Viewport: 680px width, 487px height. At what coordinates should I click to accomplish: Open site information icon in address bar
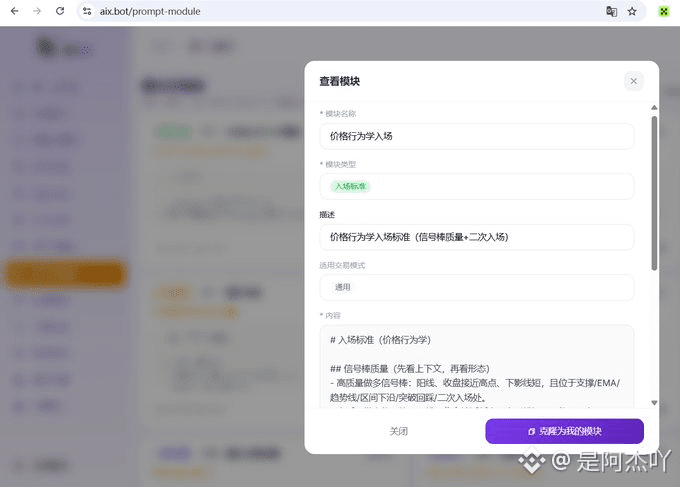(x=87, y=11)
